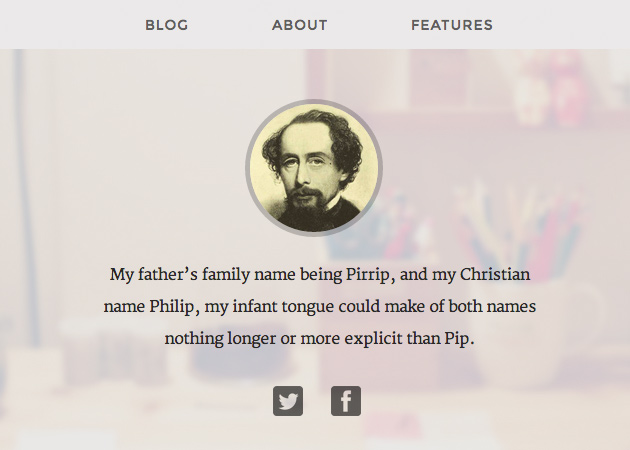The height and width of the screenshot is (450, 630).
Task: Click the circular portrait avatar
Action: pyautogui.click(x=314, y=168)
